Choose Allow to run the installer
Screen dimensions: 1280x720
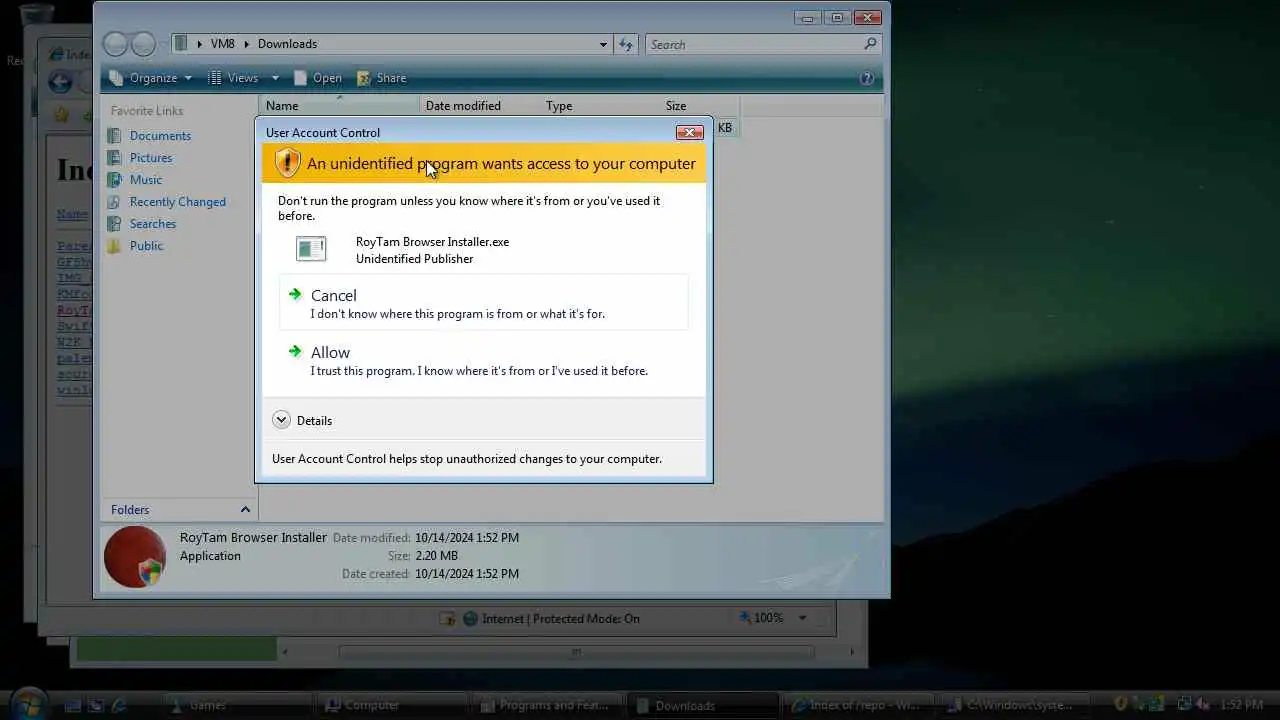(x=484, y=360)
